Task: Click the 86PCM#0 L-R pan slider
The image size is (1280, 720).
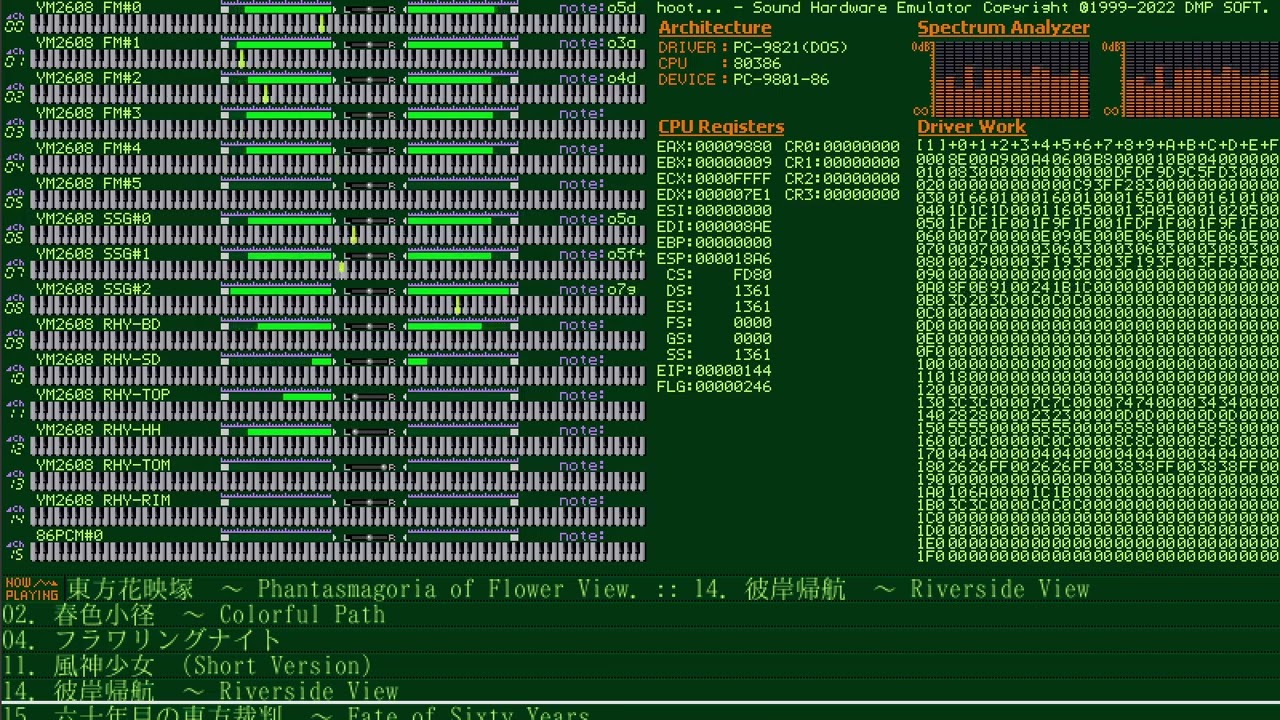Action: pos(370,537)
